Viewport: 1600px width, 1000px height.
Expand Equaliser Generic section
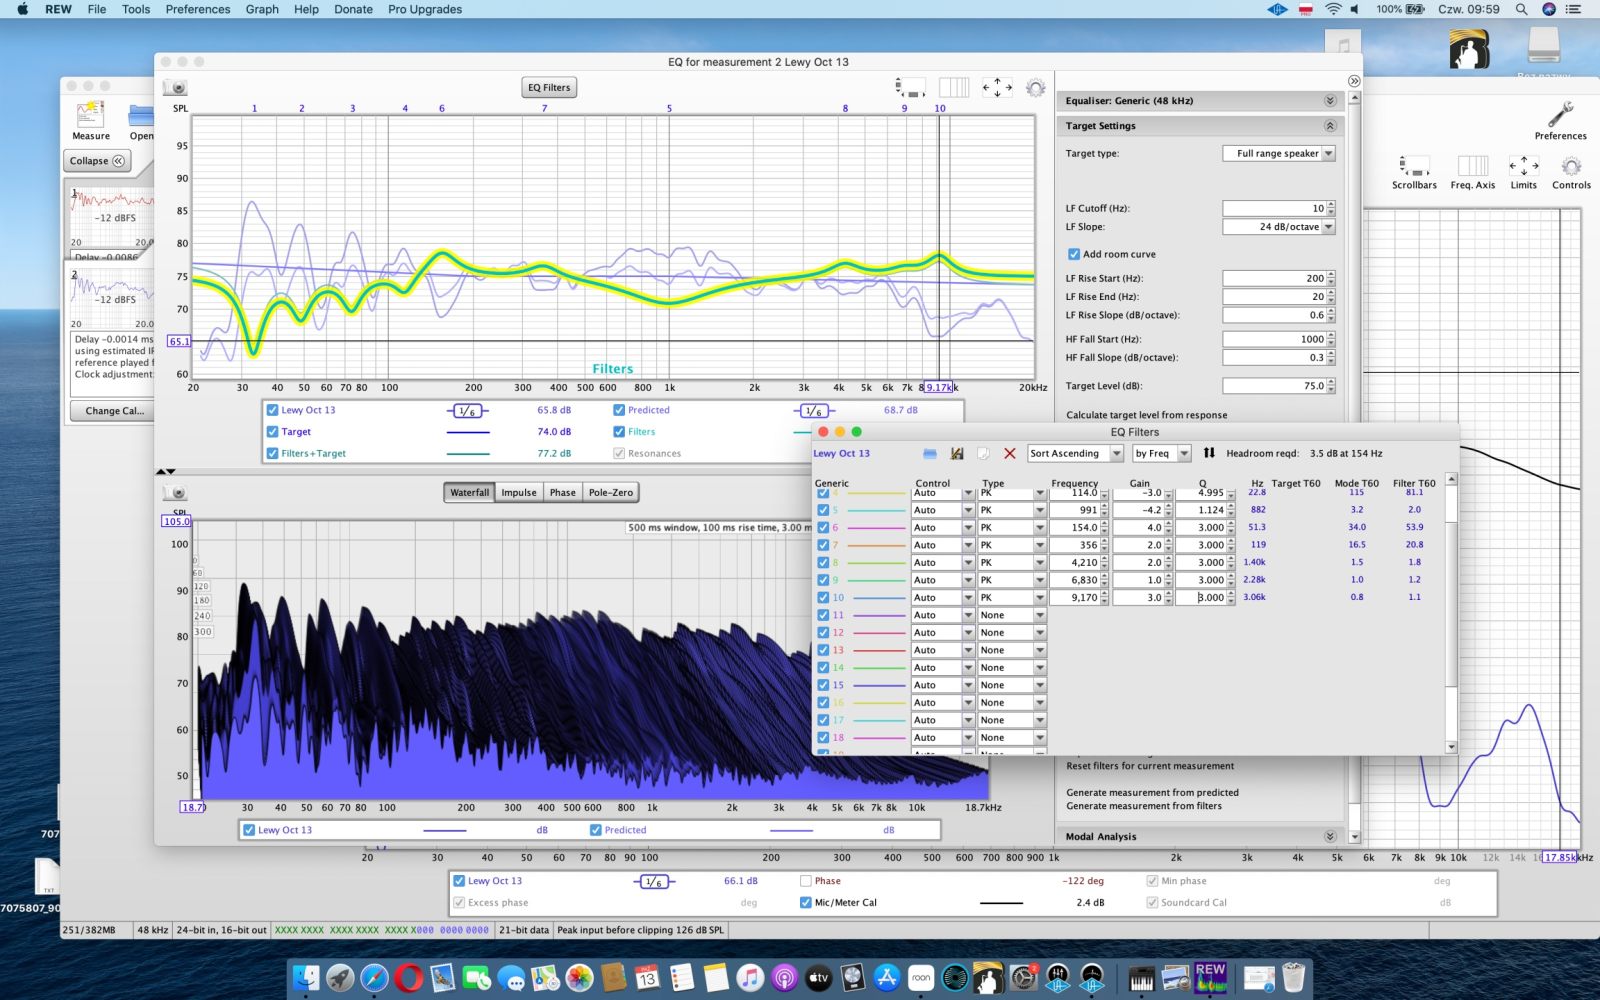(1330, 101)
